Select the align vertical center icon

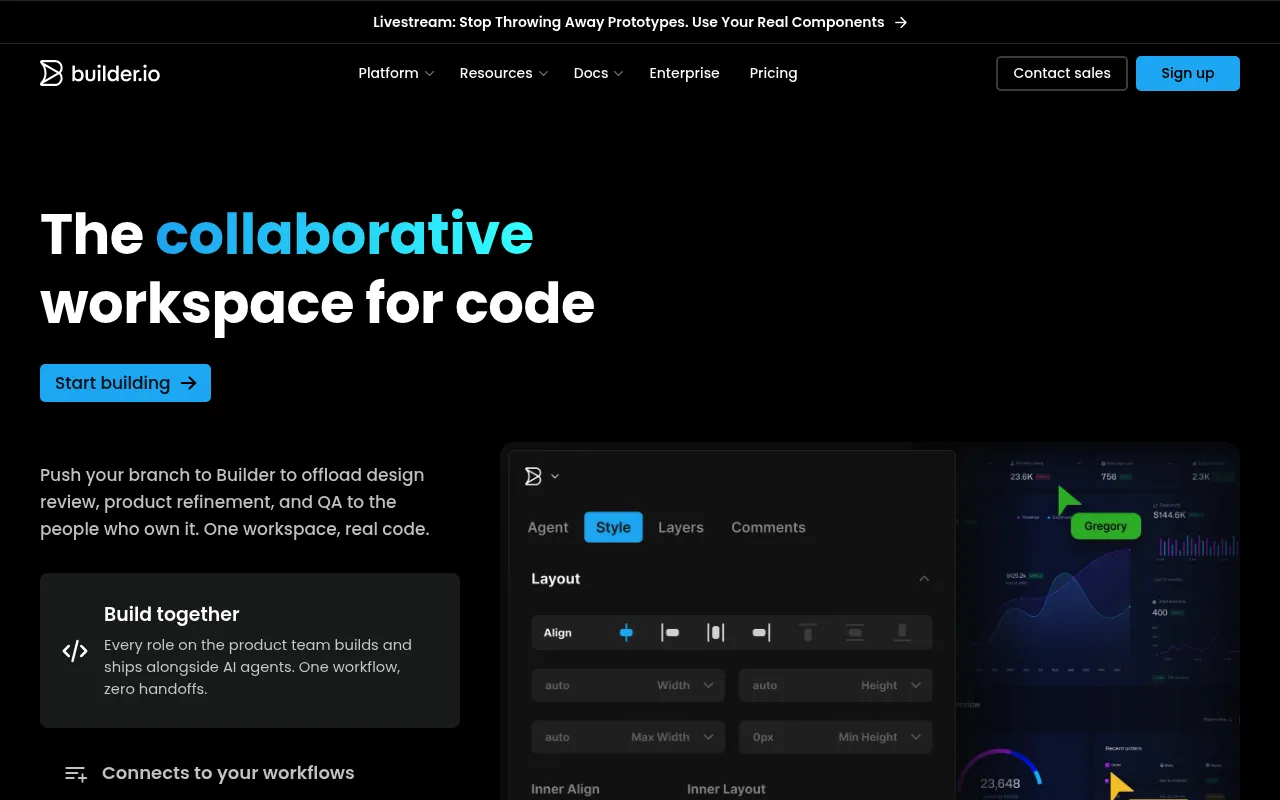855,632
